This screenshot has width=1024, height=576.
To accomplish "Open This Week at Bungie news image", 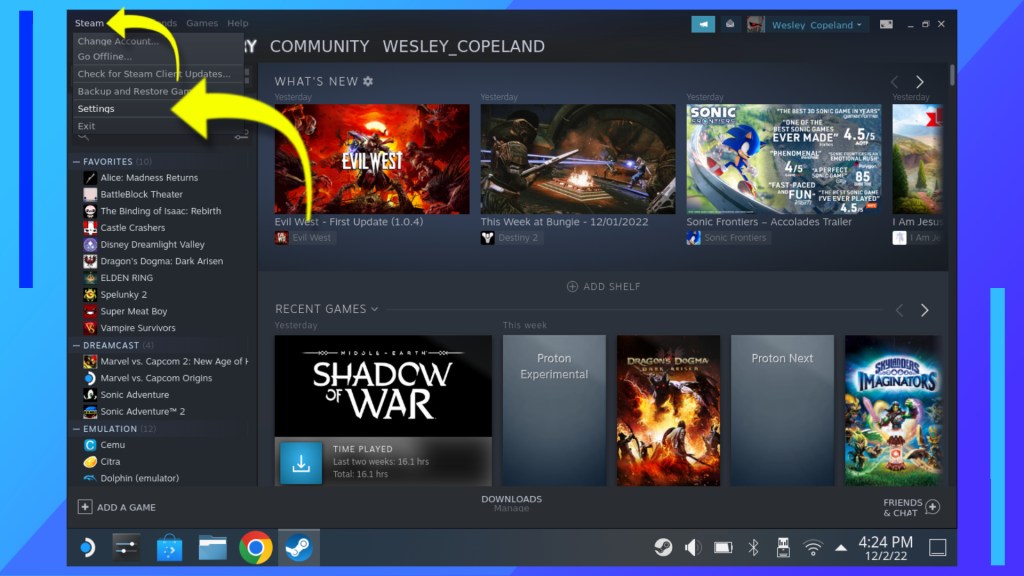I will [578, 159].
